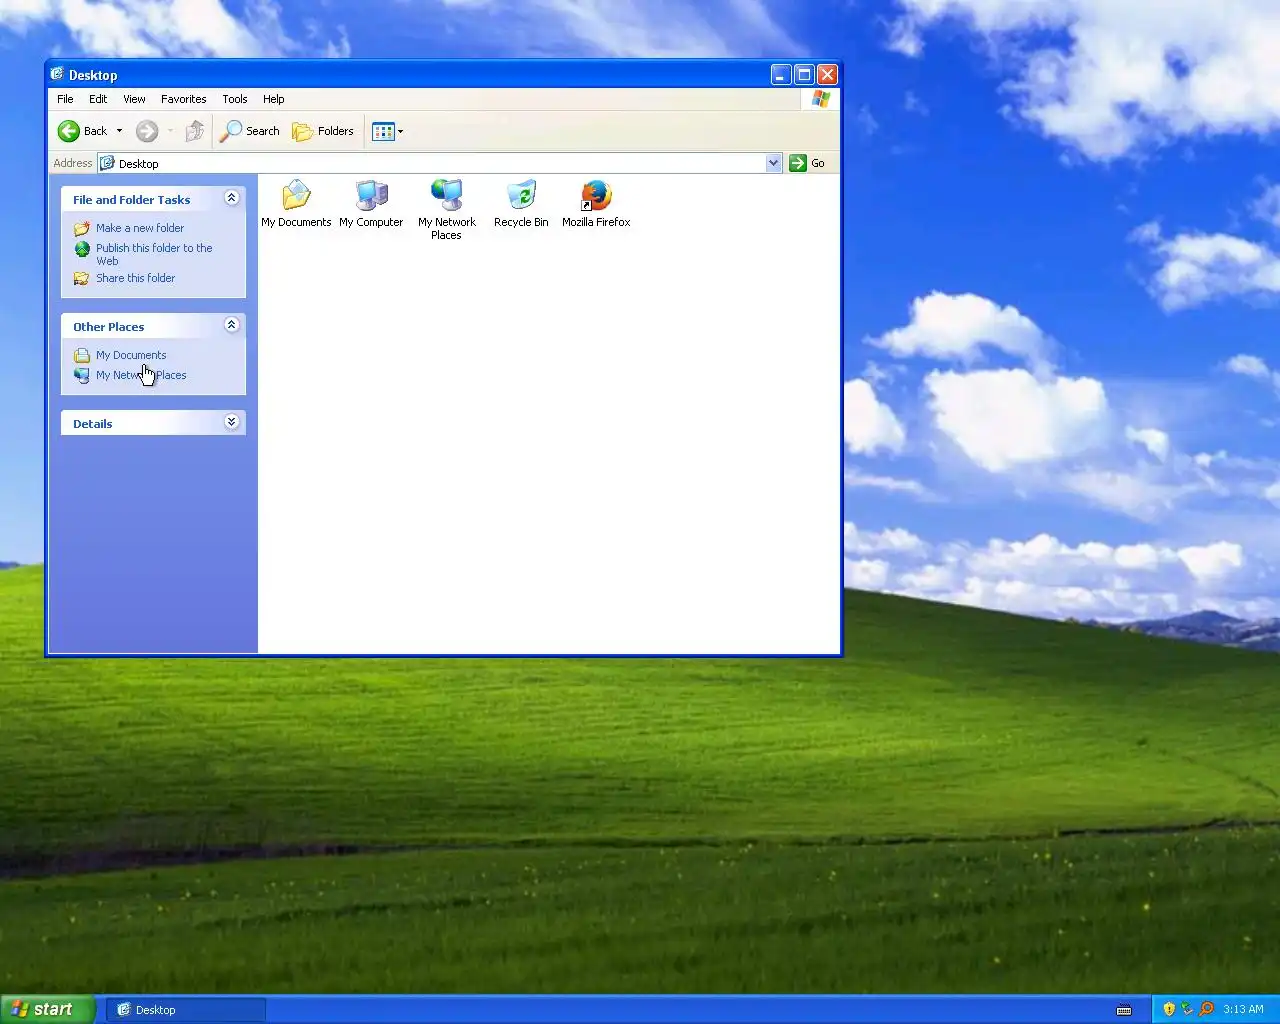Screen dimensions: 1280x1024
Task: Click the Details header text
Action: pyautogui.click(x=92, y=424)
